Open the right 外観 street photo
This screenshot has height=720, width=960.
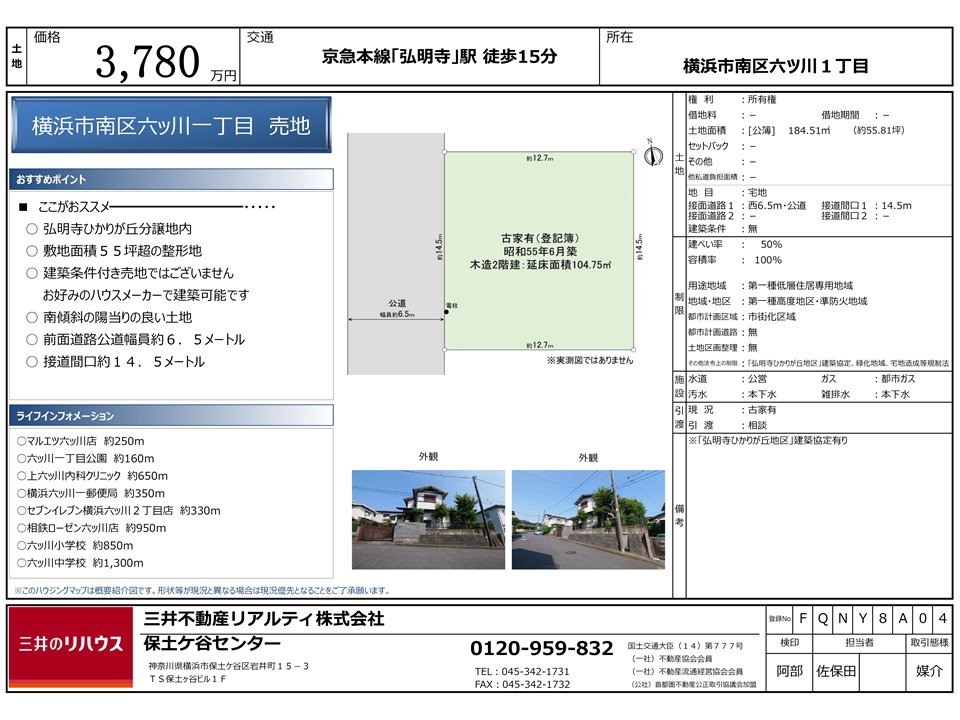(x=588, y=506)
